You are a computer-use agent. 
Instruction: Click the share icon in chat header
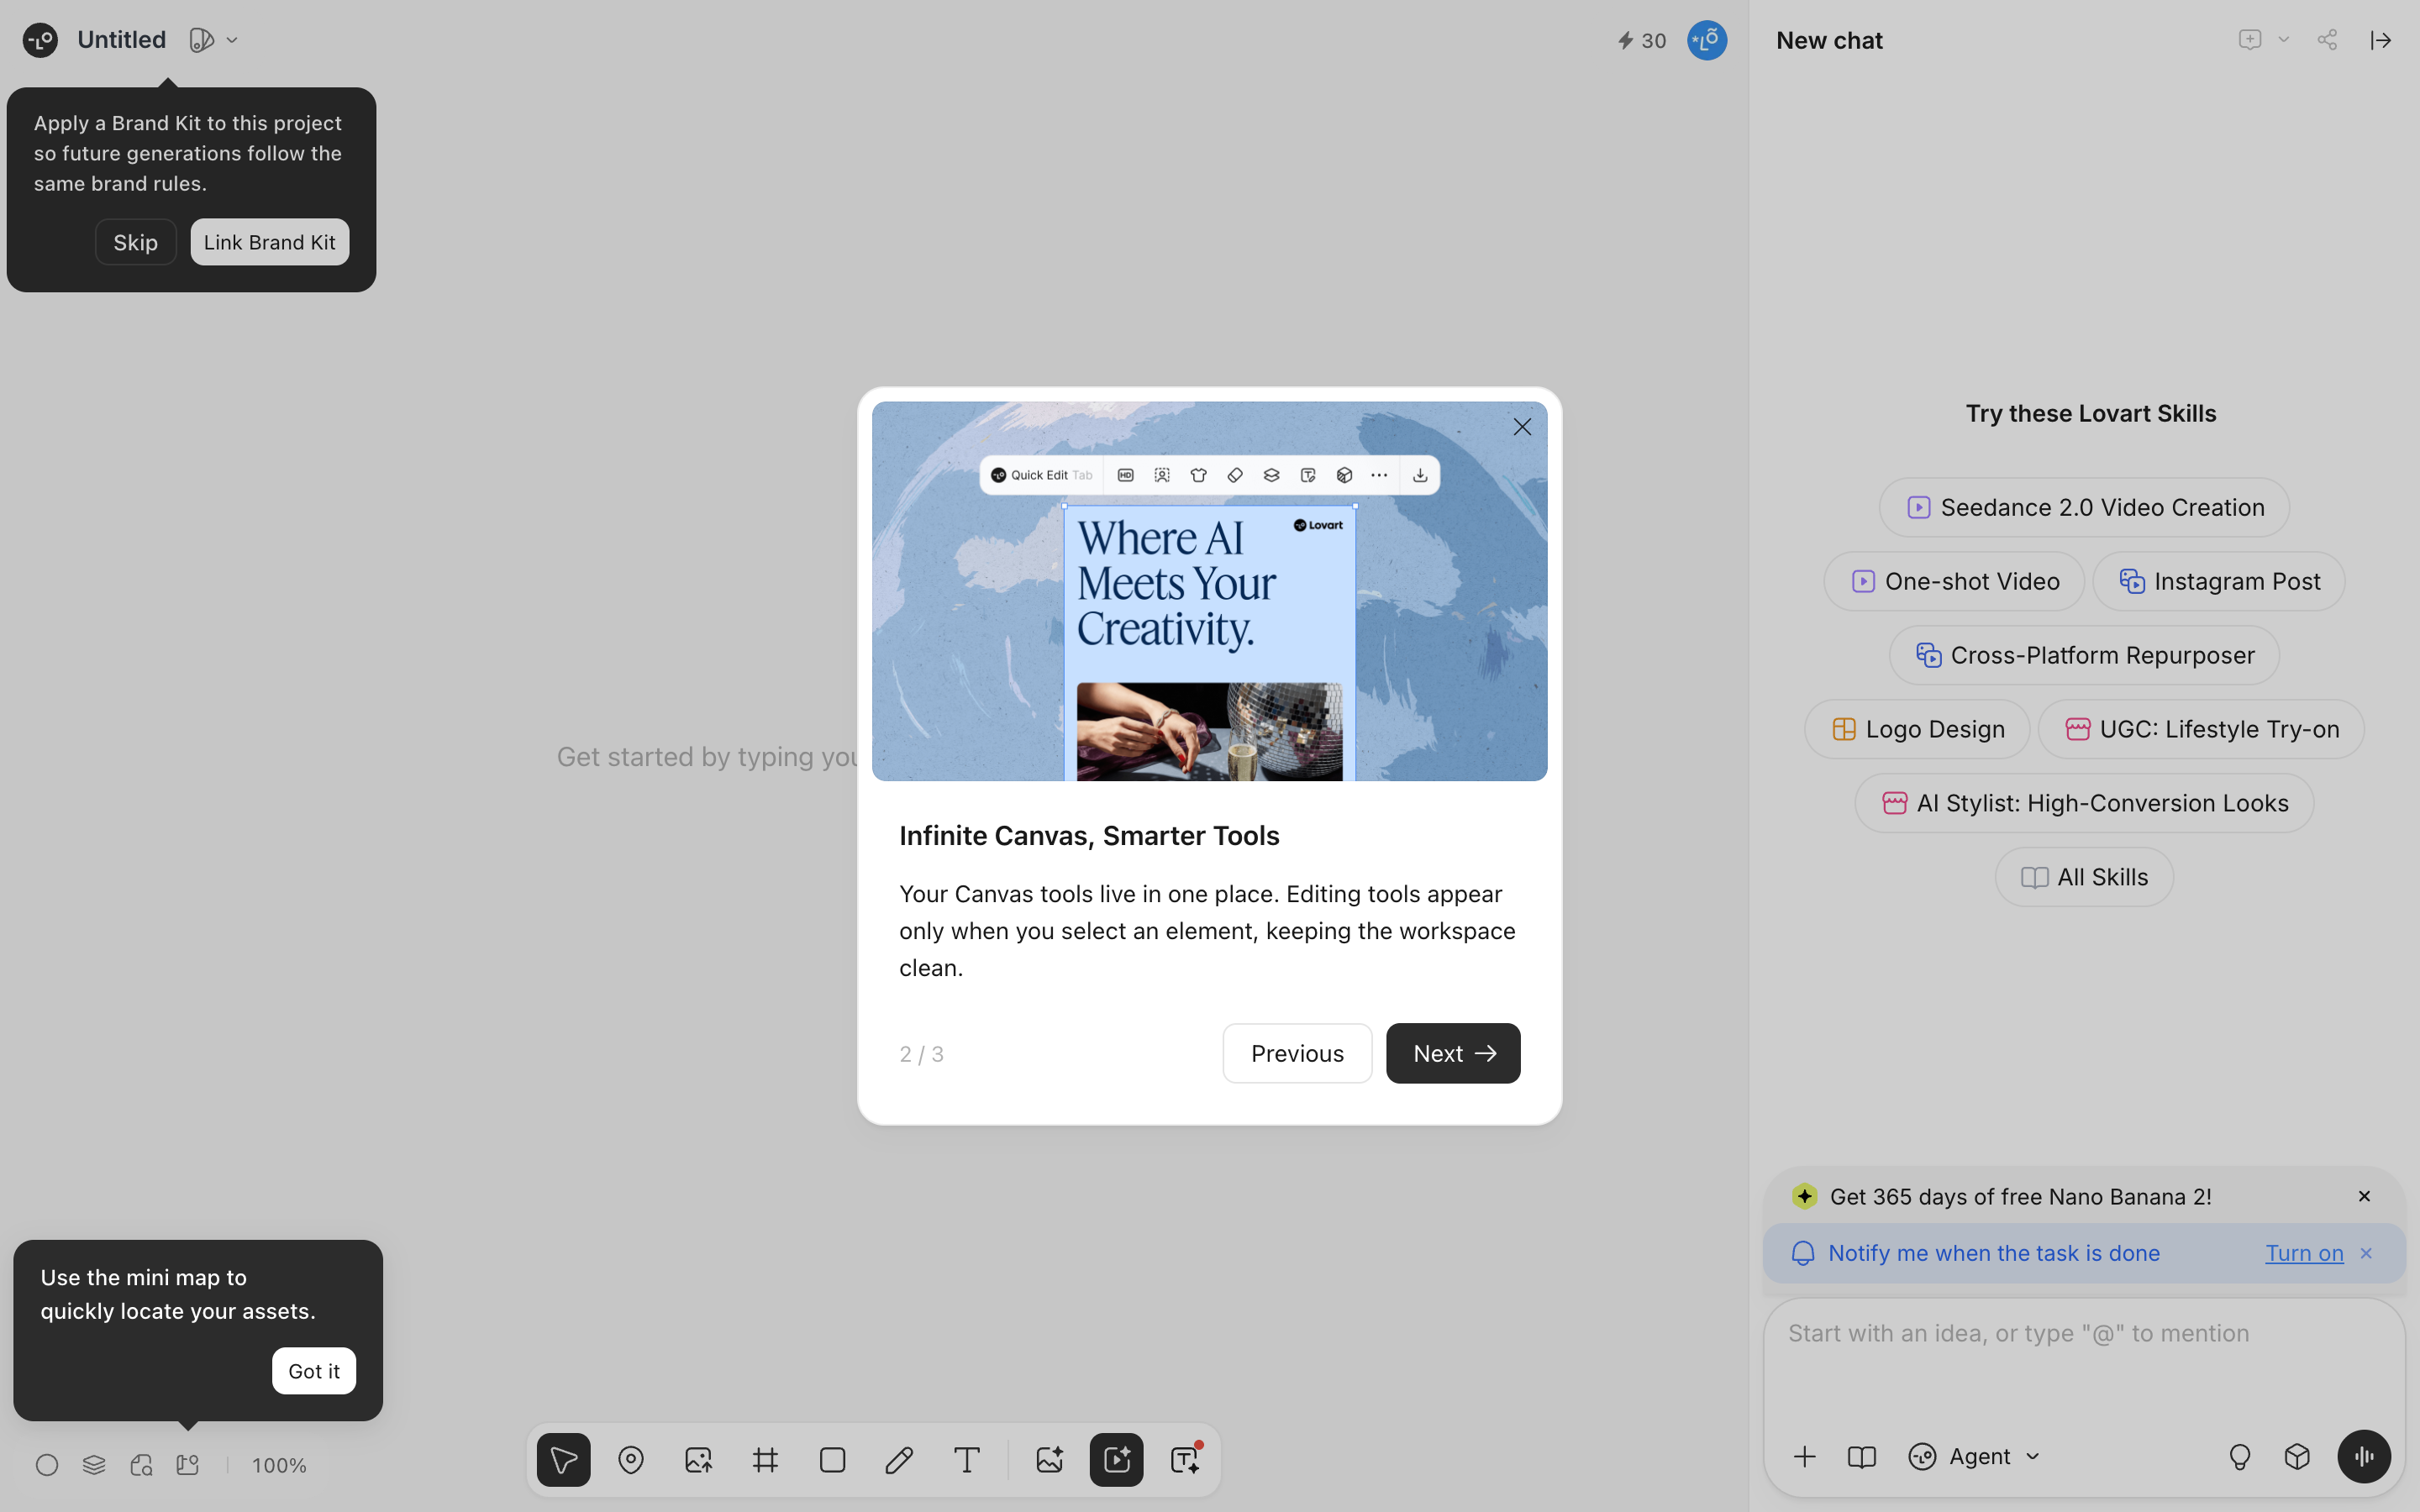pos(2328,40)
